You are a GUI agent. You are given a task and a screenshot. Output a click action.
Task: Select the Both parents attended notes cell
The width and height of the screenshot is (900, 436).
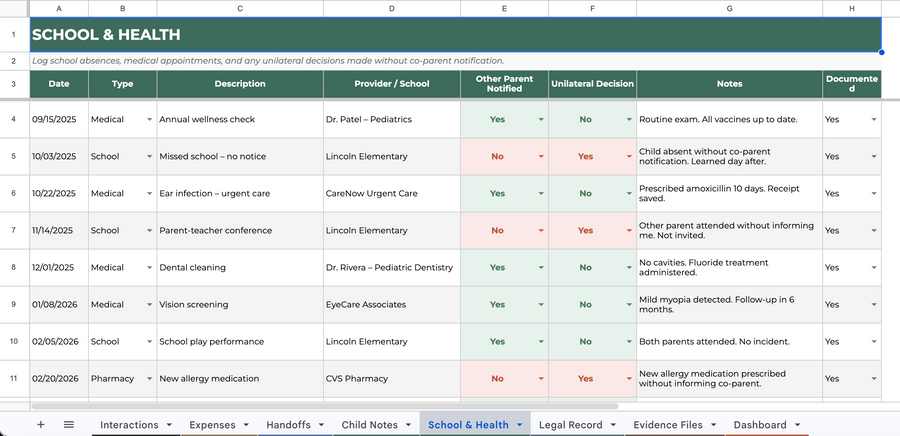pyautogui.click(x=730, y=342)
